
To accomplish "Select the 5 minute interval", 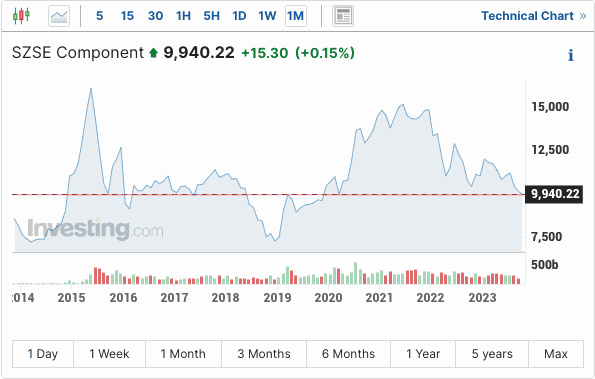I will [x=99, y=16].
